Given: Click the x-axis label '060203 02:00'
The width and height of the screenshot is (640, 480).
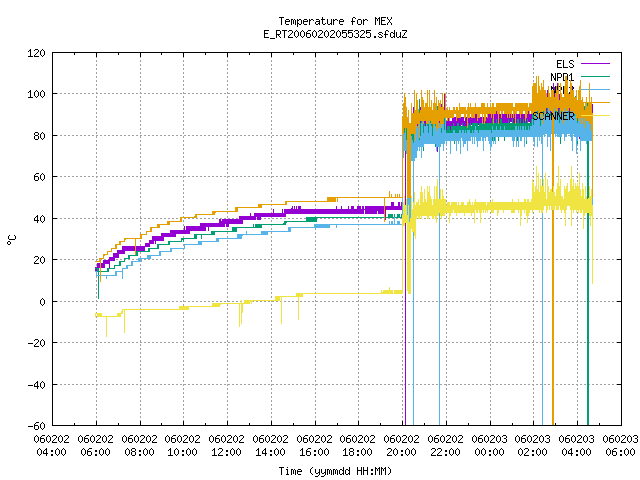Looking at the screenshot, I should [533, 446].
